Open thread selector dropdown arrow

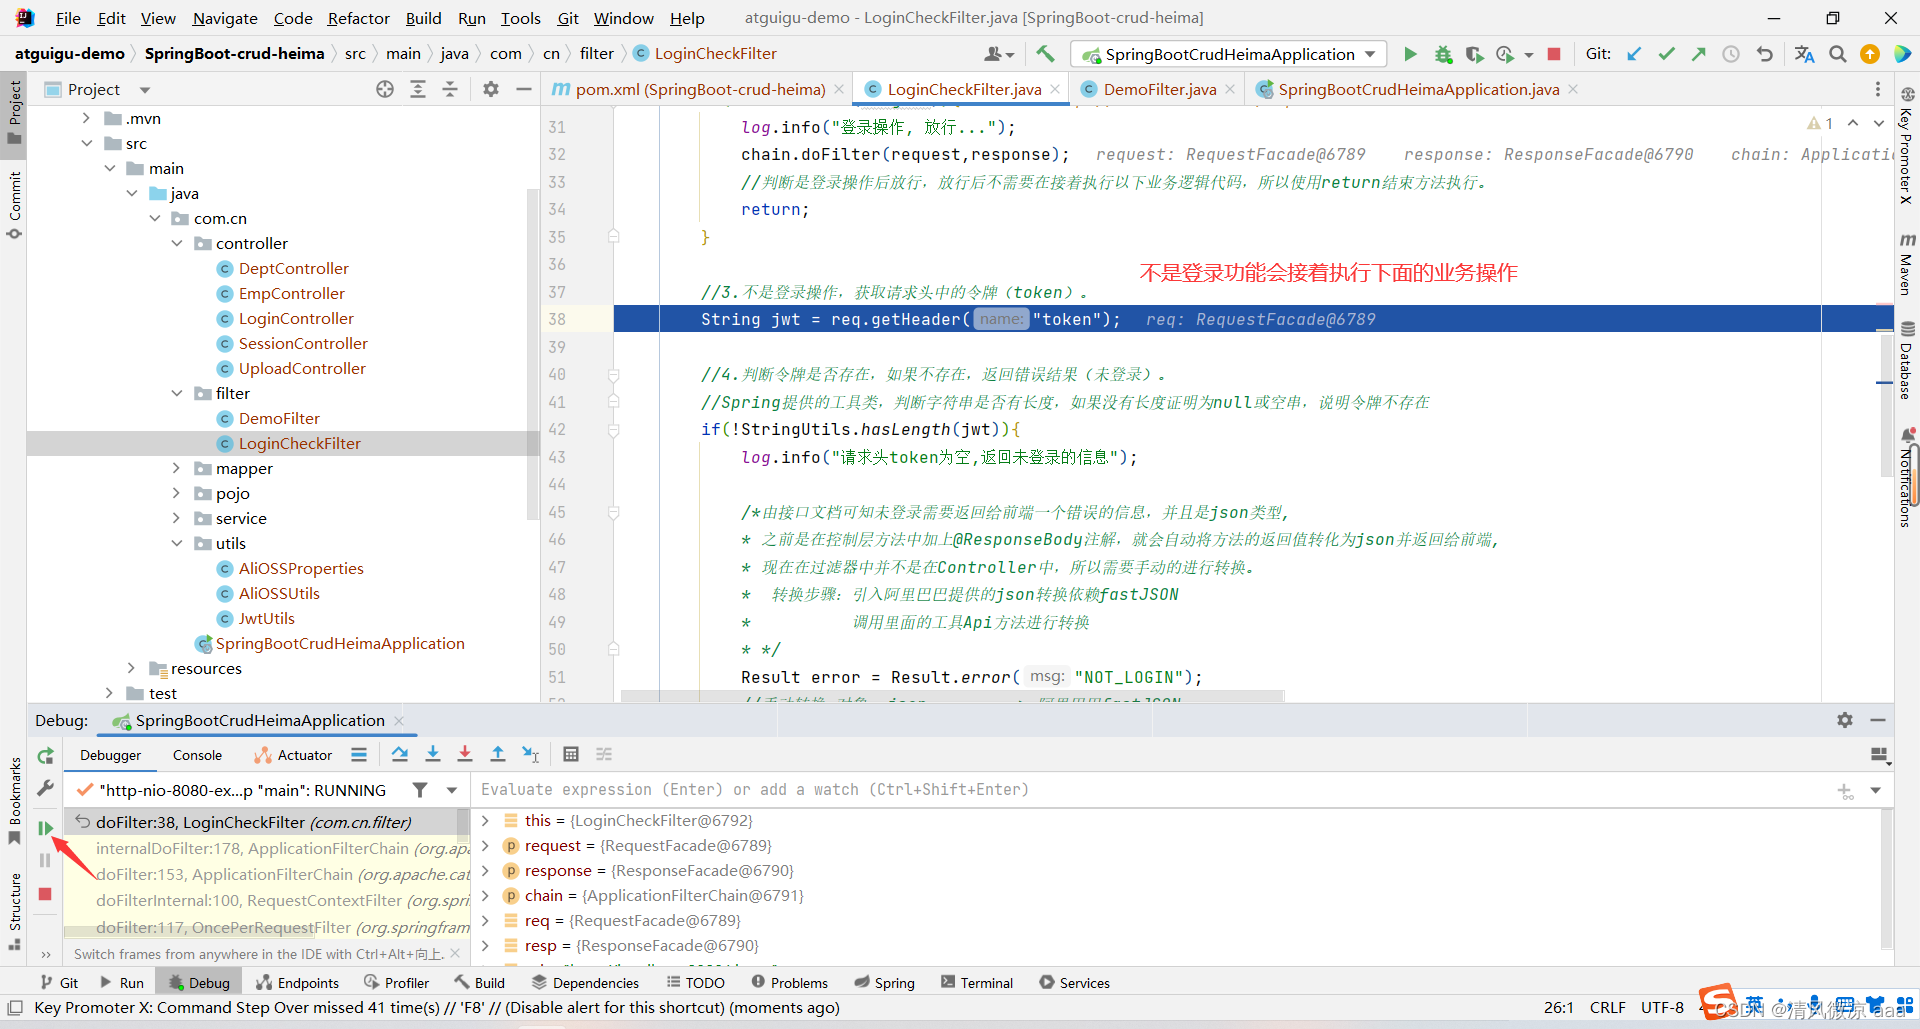[452, 790]
